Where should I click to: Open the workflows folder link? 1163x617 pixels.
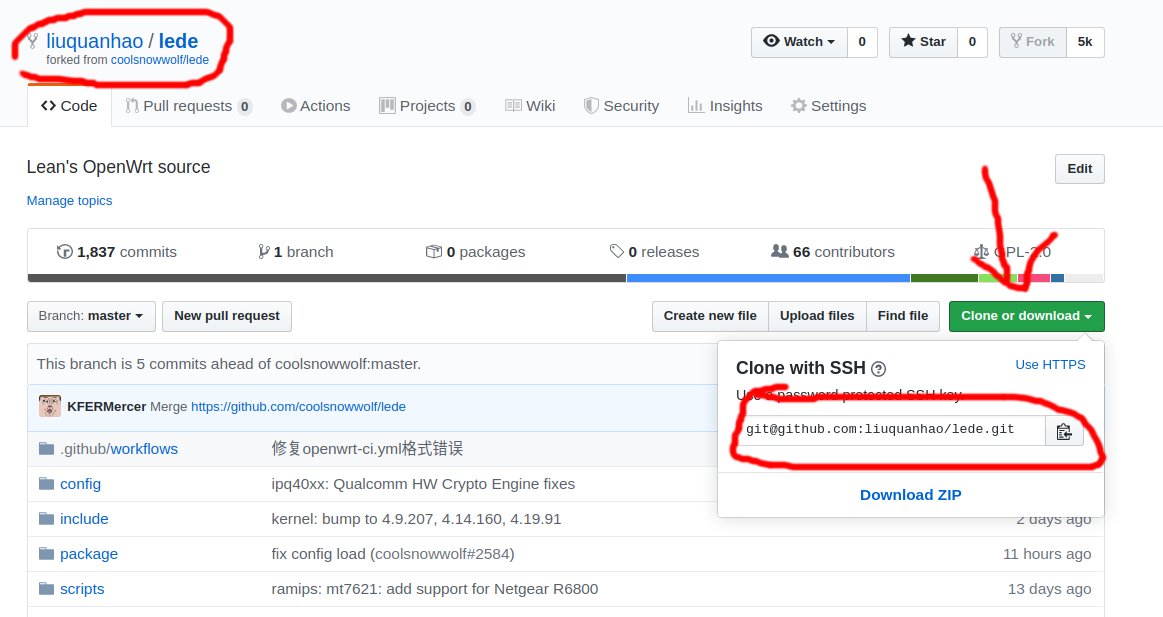(144, 449)
